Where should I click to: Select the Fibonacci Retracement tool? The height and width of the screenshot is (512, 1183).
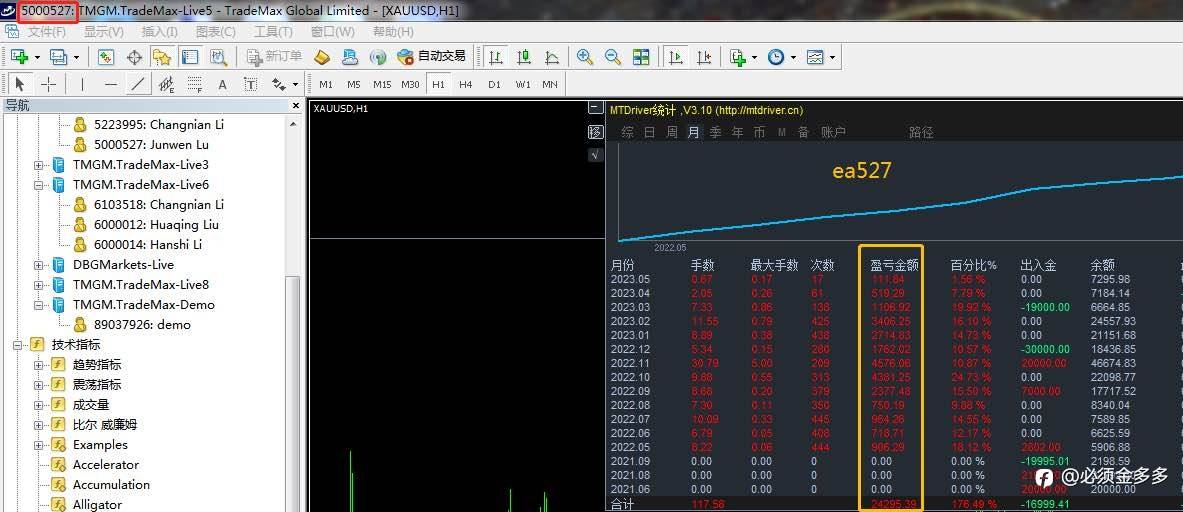point(195,84)
